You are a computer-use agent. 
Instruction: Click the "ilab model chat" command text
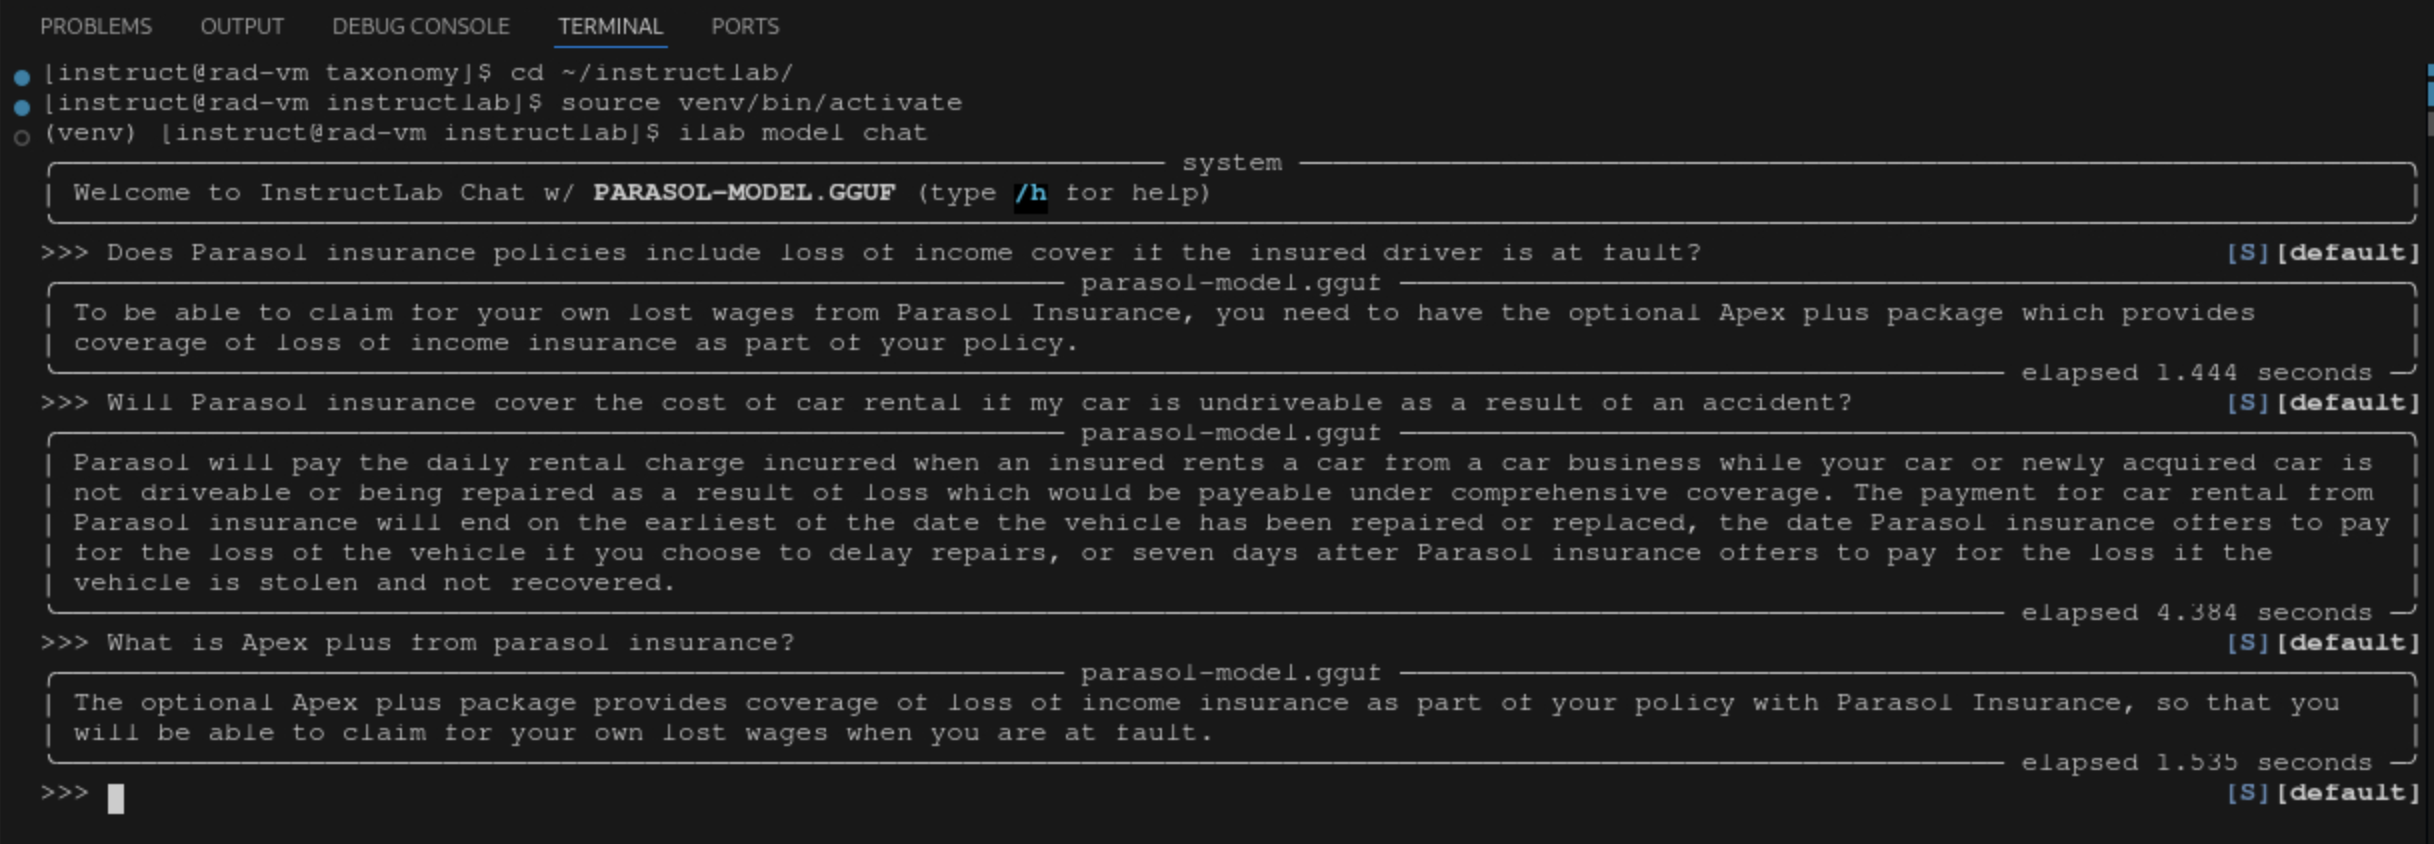tap(803, 133)
